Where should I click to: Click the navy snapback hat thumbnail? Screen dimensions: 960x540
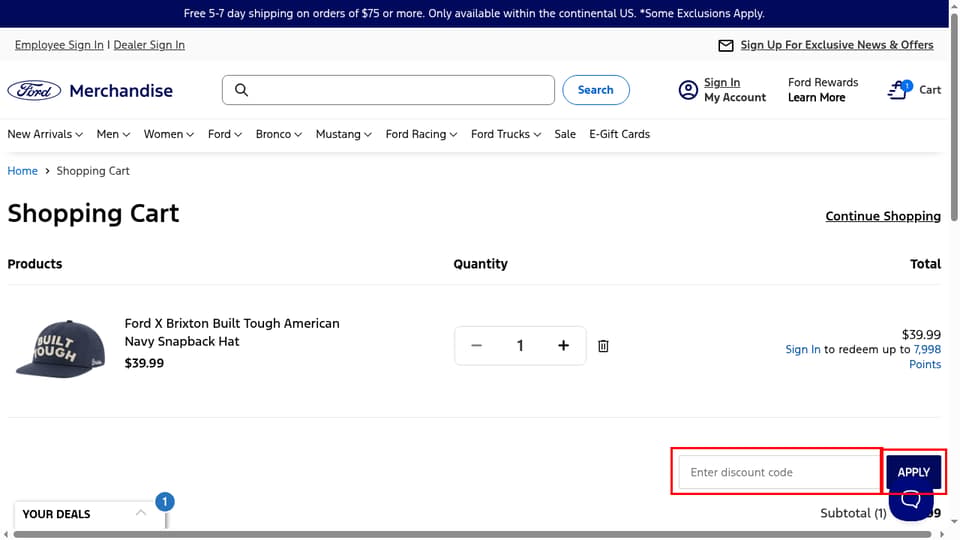point(61,348)
